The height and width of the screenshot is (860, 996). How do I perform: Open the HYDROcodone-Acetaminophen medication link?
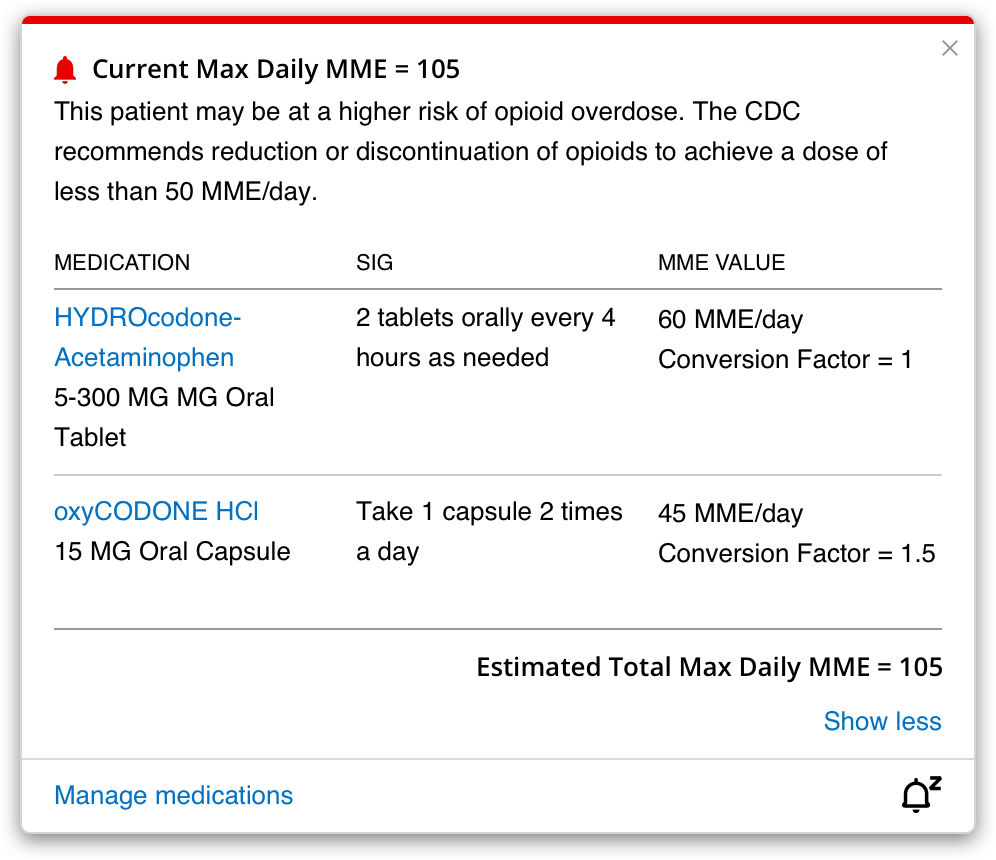click(x=147, y=337)
